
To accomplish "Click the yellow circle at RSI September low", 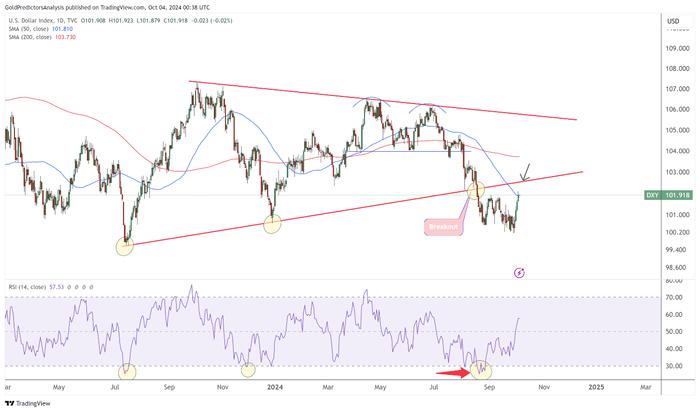I will tap(481, 370).
